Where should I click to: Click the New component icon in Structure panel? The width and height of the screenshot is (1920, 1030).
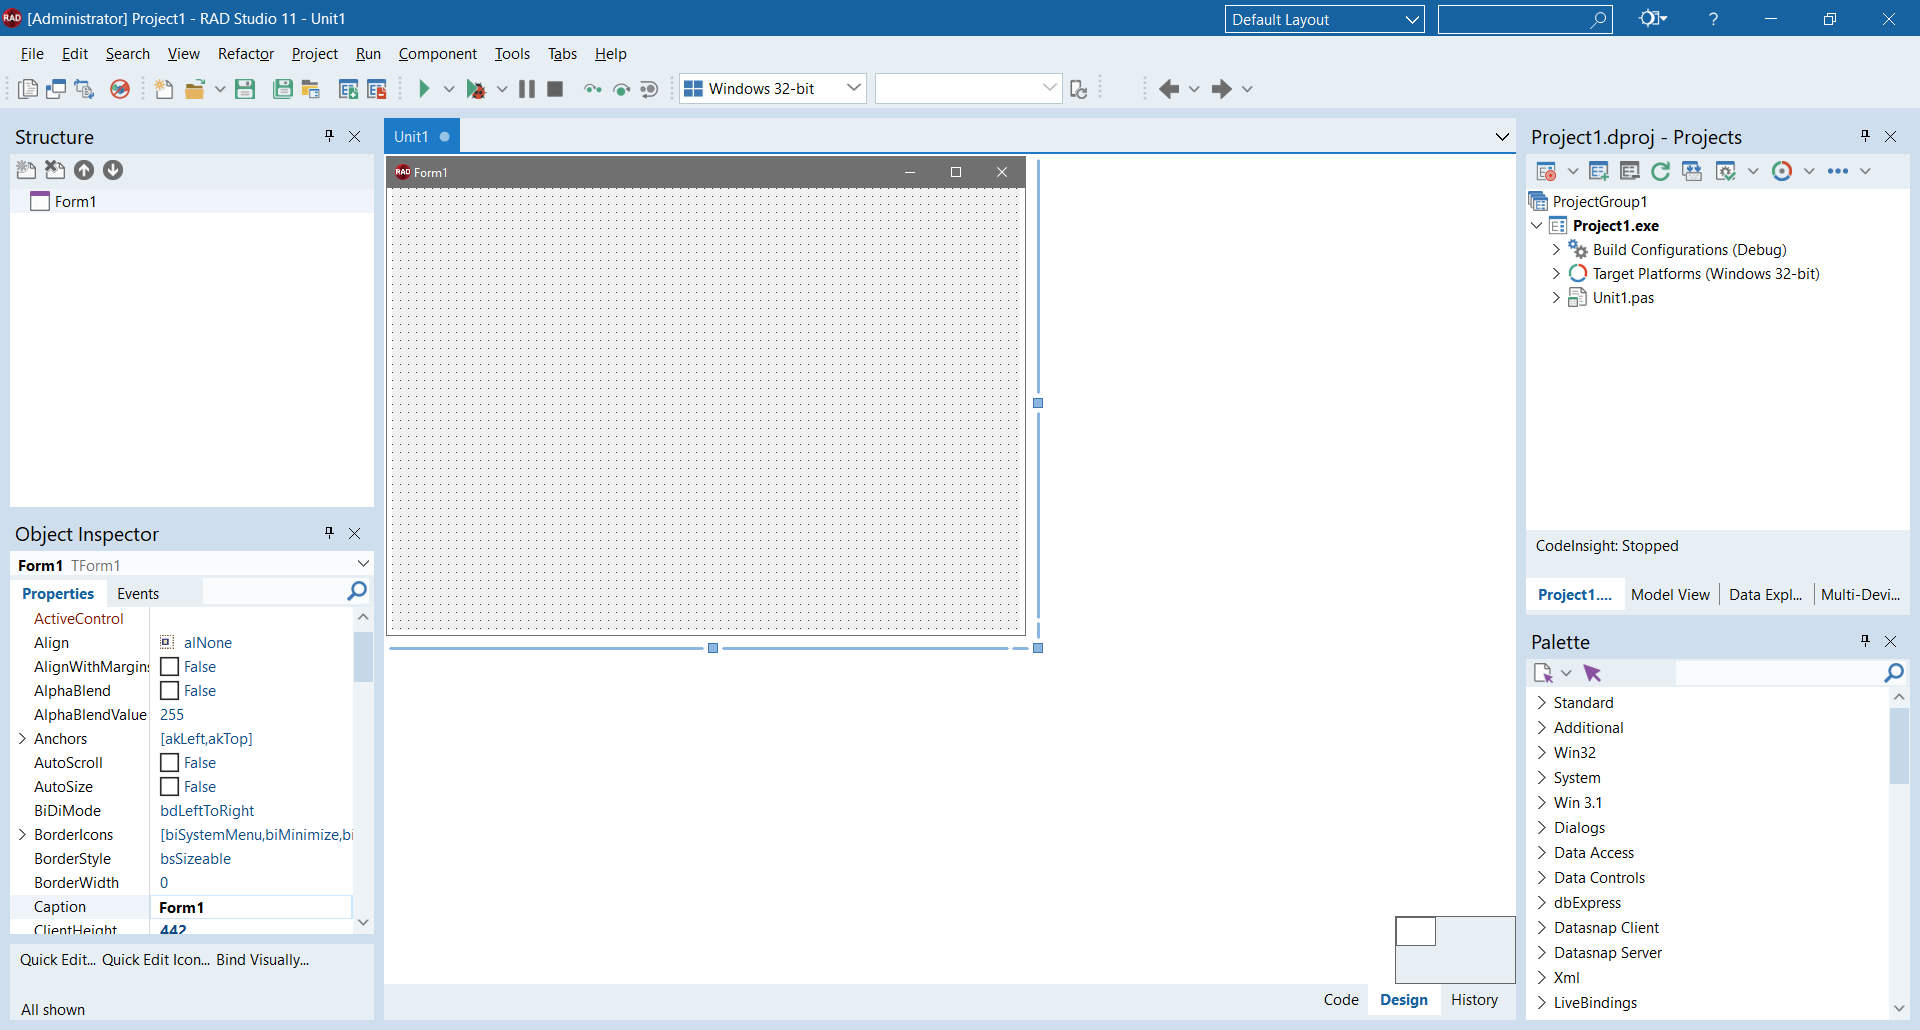[x=26, y=170]
